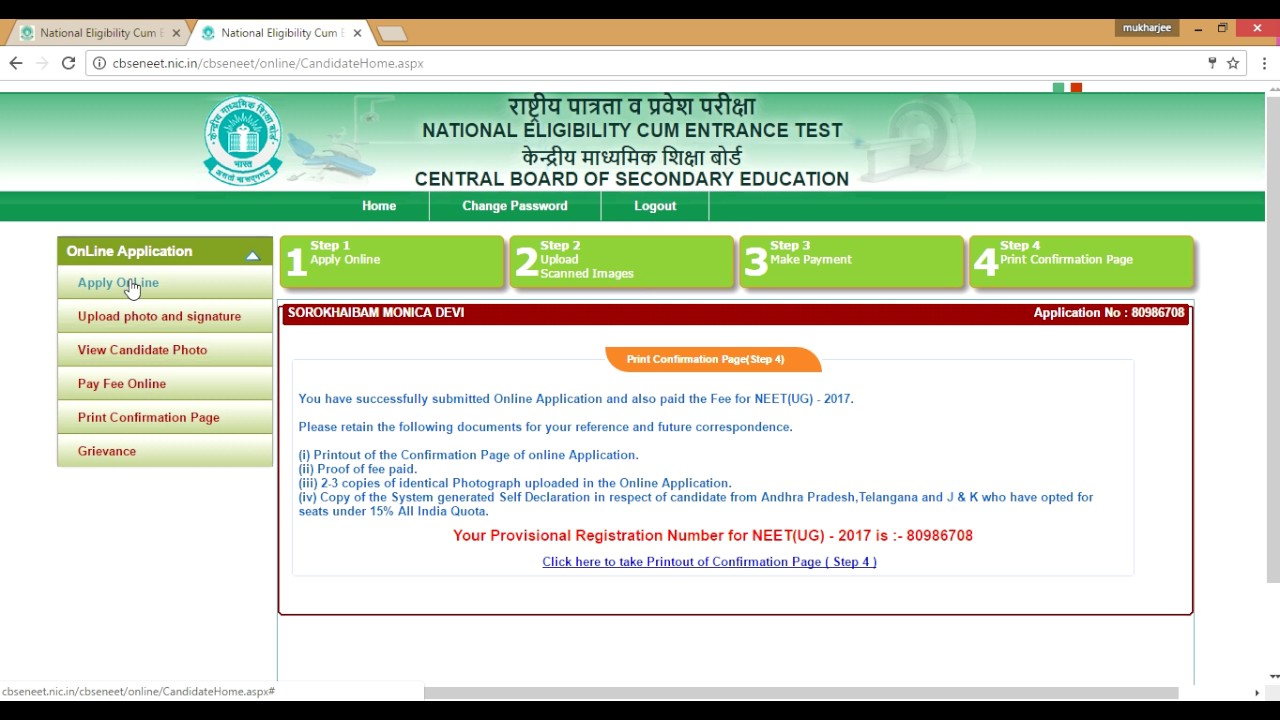Click Step 2 Upload Scanned Images box
Viewport: 1280px width, 720px height.
[x=622, y=262]
